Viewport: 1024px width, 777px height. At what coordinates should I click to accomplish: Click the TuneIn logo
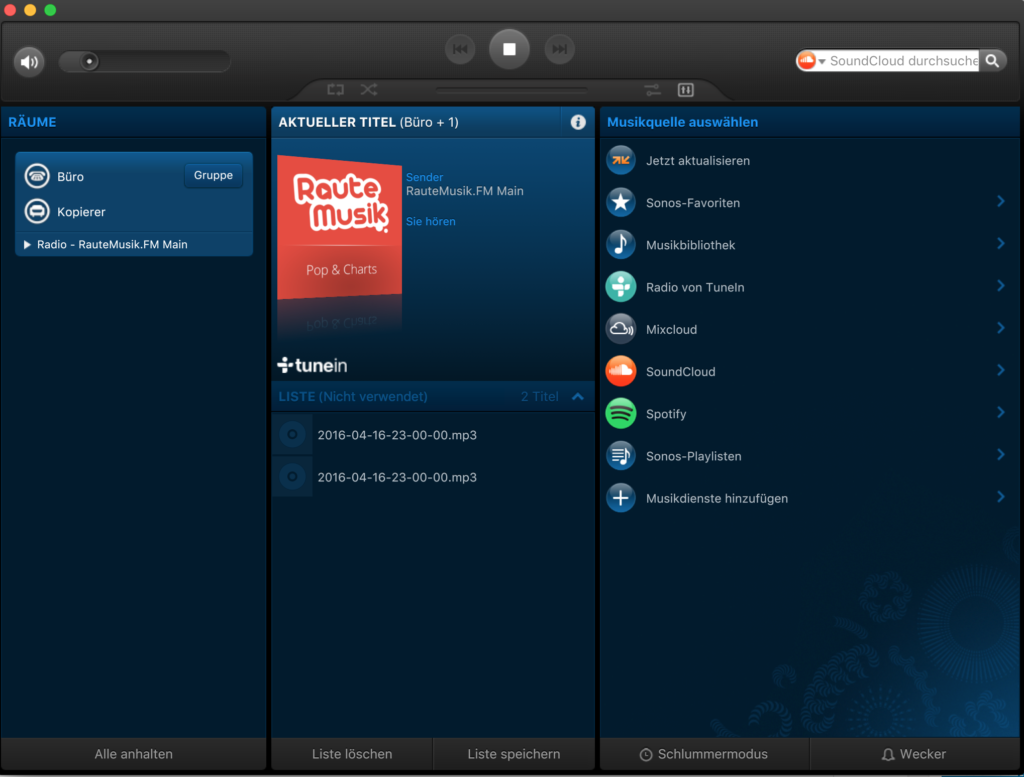pos(312,365)
